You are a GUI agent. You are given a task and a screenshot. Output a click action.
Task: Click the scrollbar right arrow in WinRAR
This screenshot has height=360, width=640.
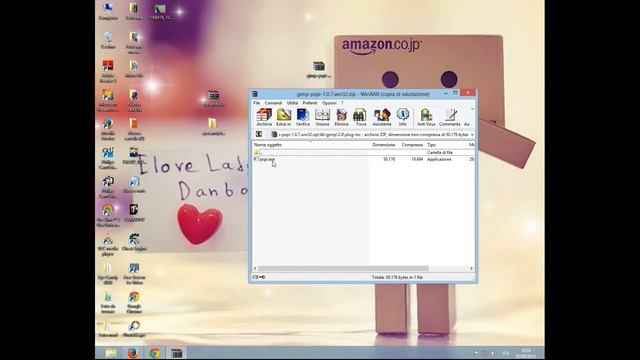click(471, 268)
